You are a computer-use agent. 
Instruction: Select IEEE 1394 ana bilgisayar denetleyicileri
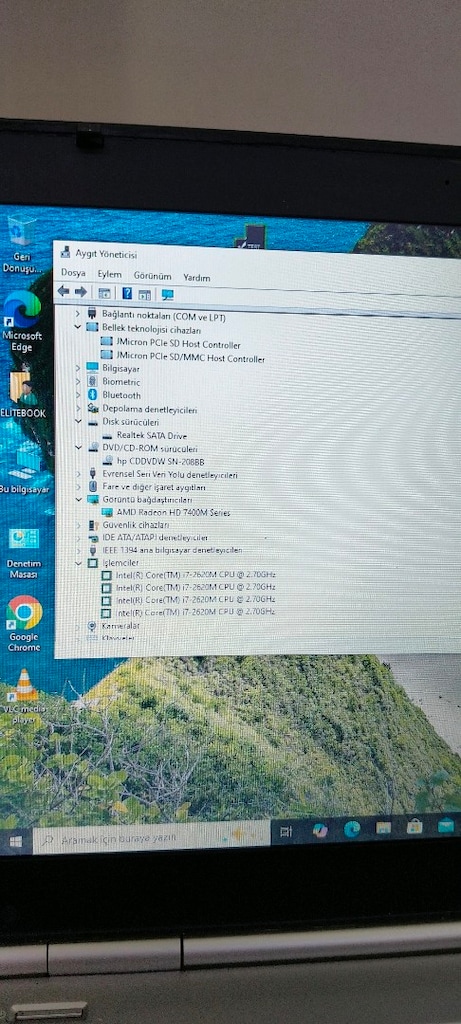pos(172,550)
